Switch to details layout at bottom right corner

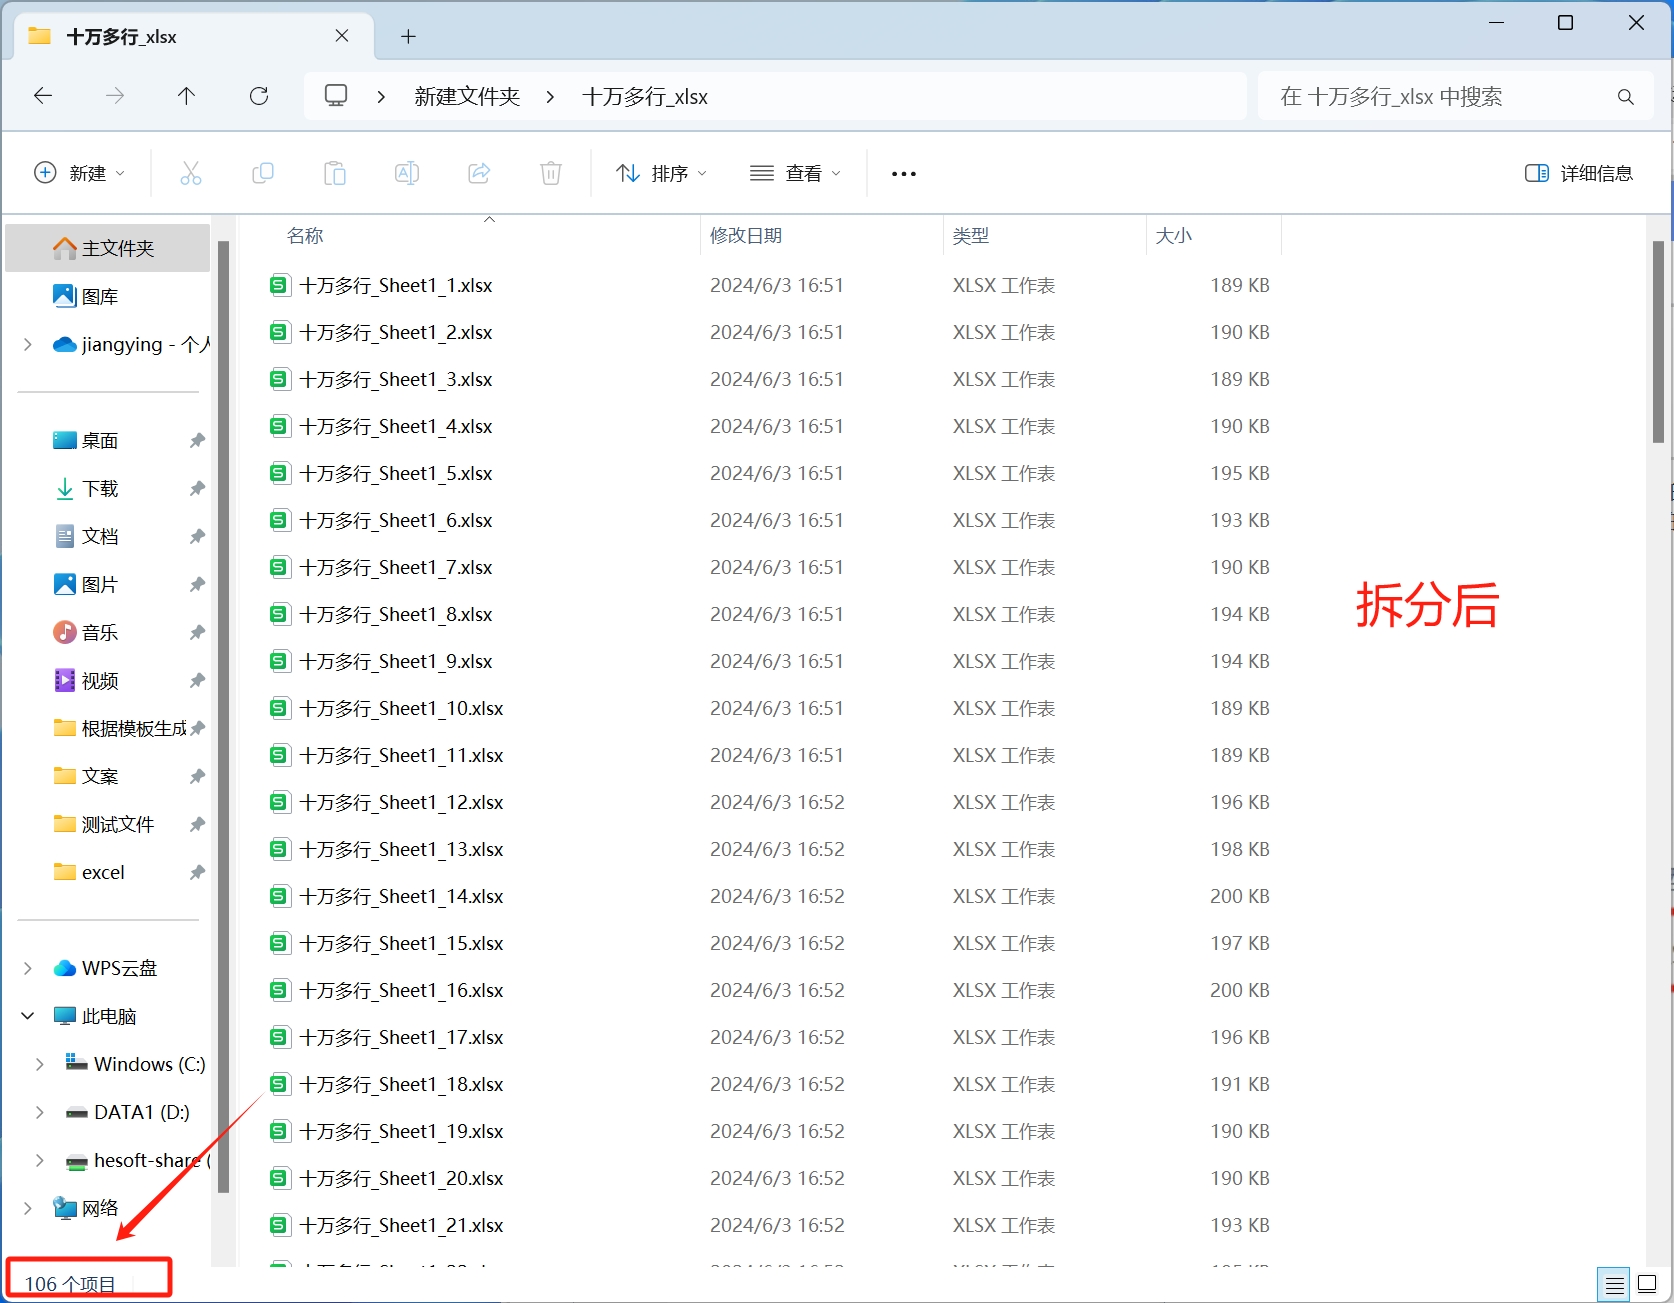[1647, 1283]
